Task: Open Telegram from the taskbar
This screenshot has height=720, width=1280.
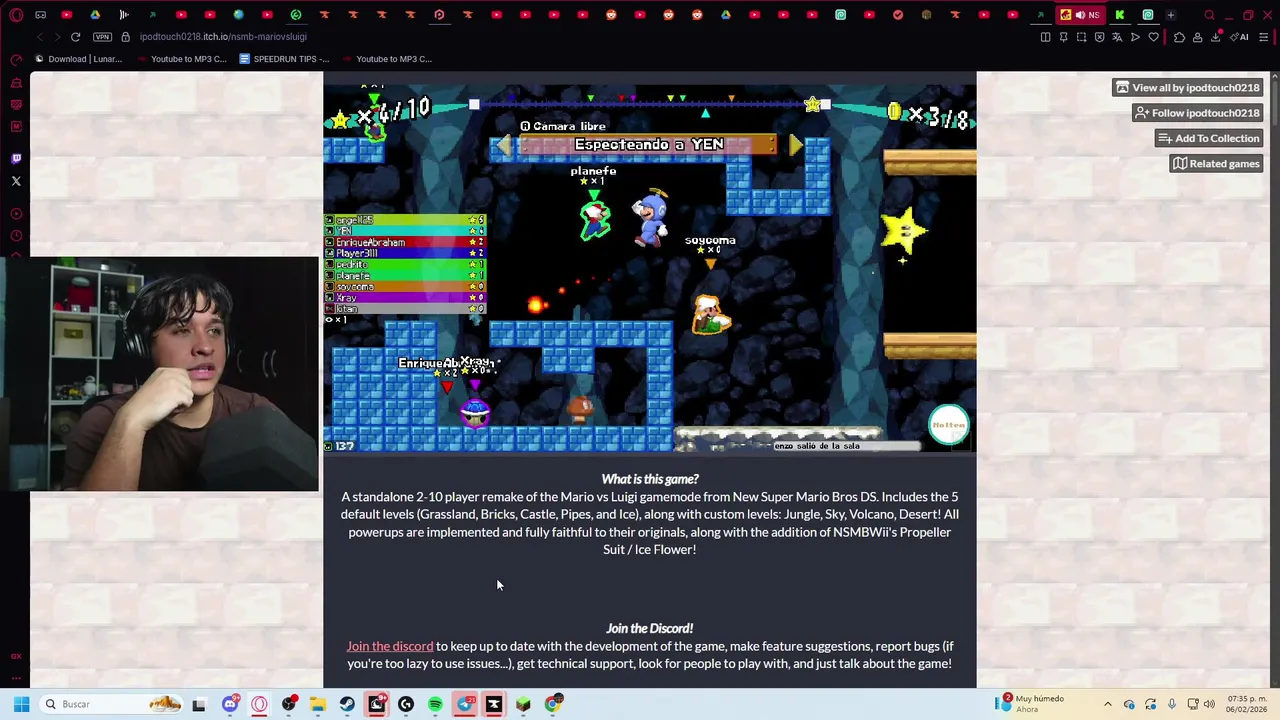Action: pyautogui.click(x=465, y=704)
